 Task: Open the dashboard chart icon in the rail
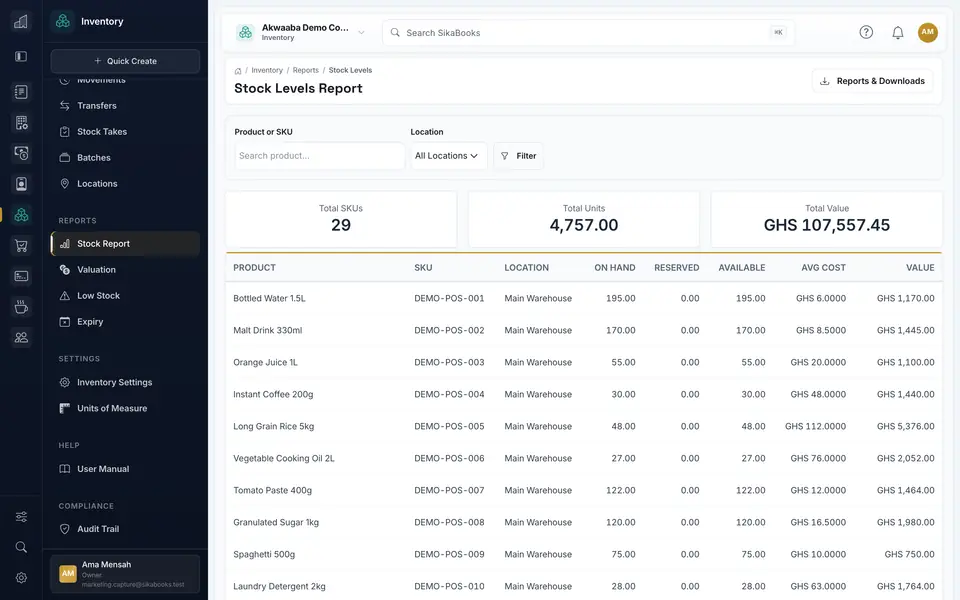[21, 22]
